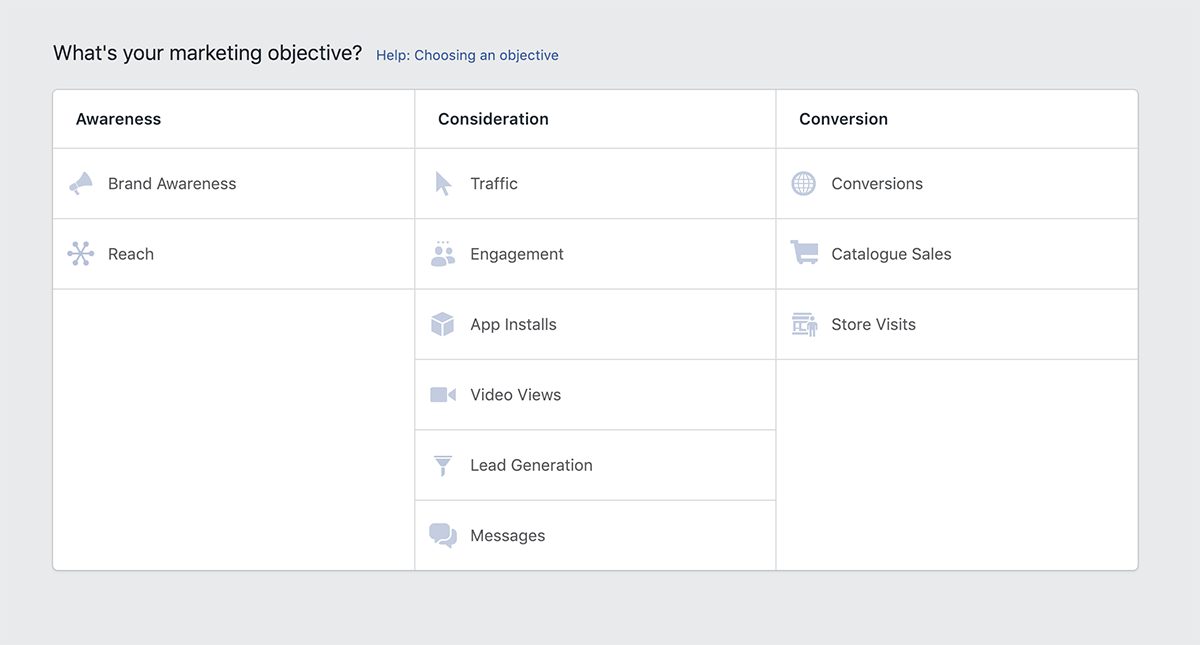This screenshot has height=645, width=1200.
Task: Select the Lead Generation objective
Action: coord(595,465)
